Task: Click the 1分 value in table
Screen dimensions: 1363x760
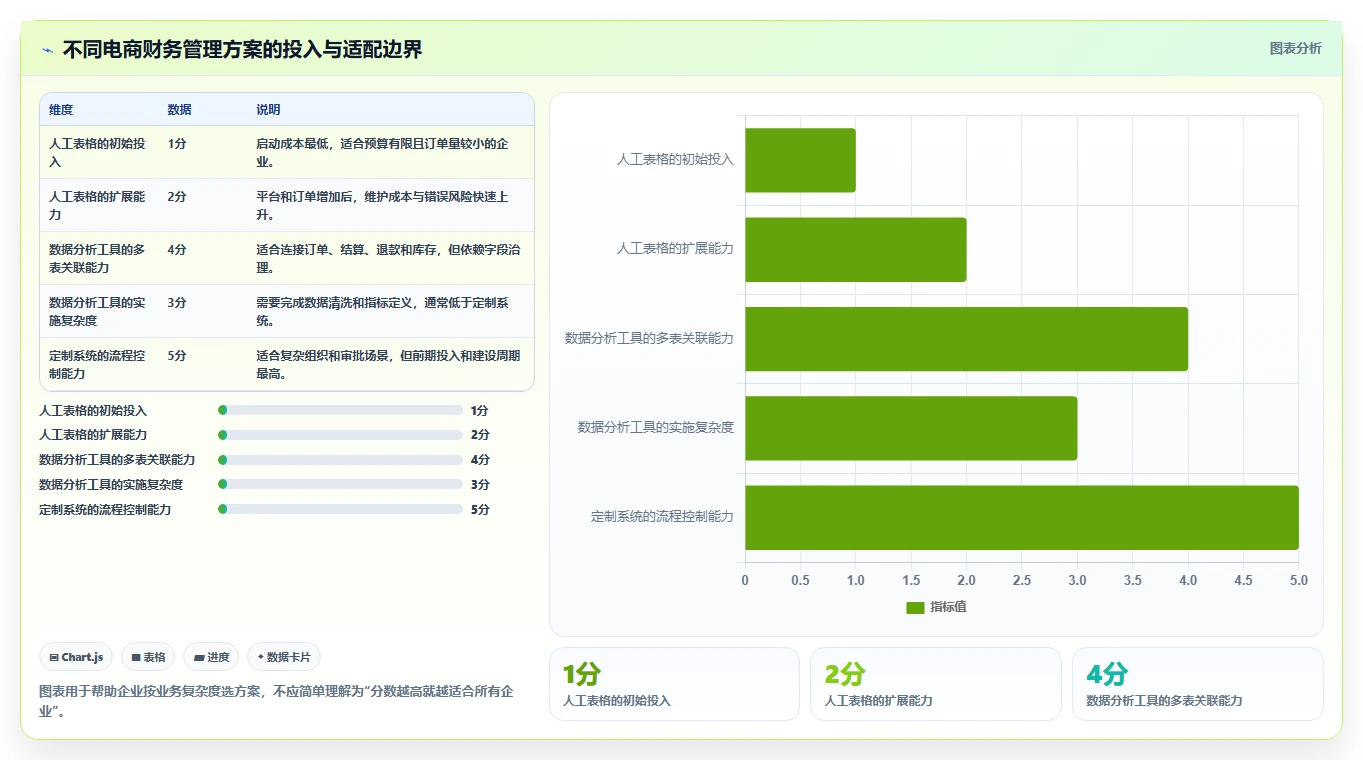Action: 177,144
